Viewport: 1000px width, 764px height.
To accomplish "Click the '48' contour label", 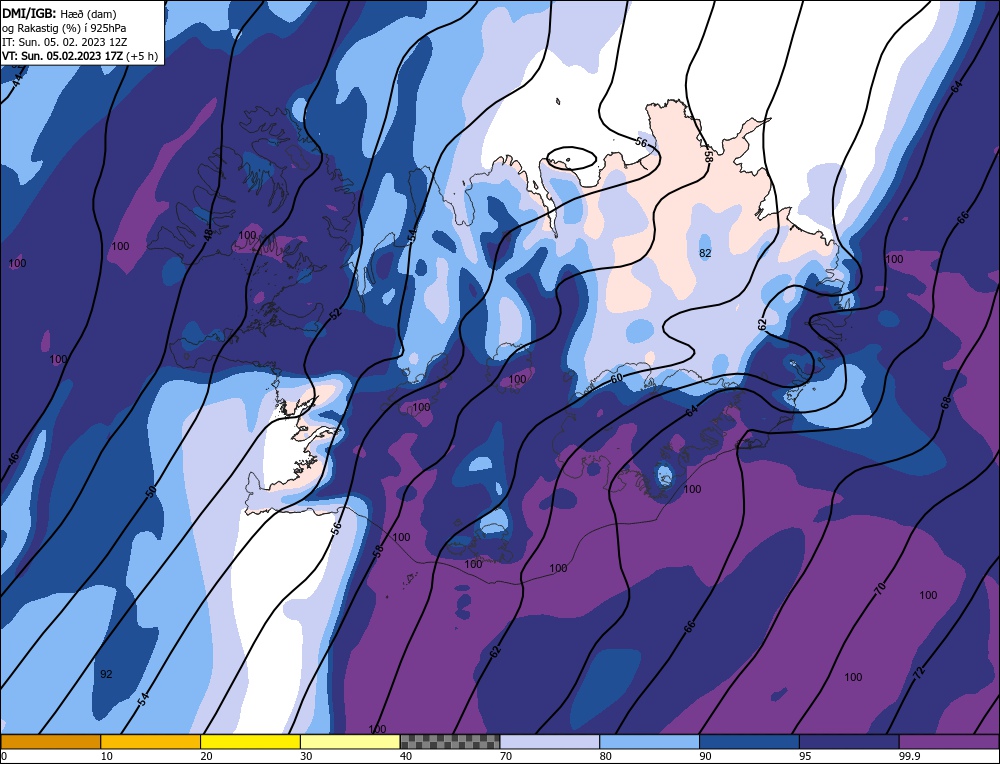I will point(208,235).
